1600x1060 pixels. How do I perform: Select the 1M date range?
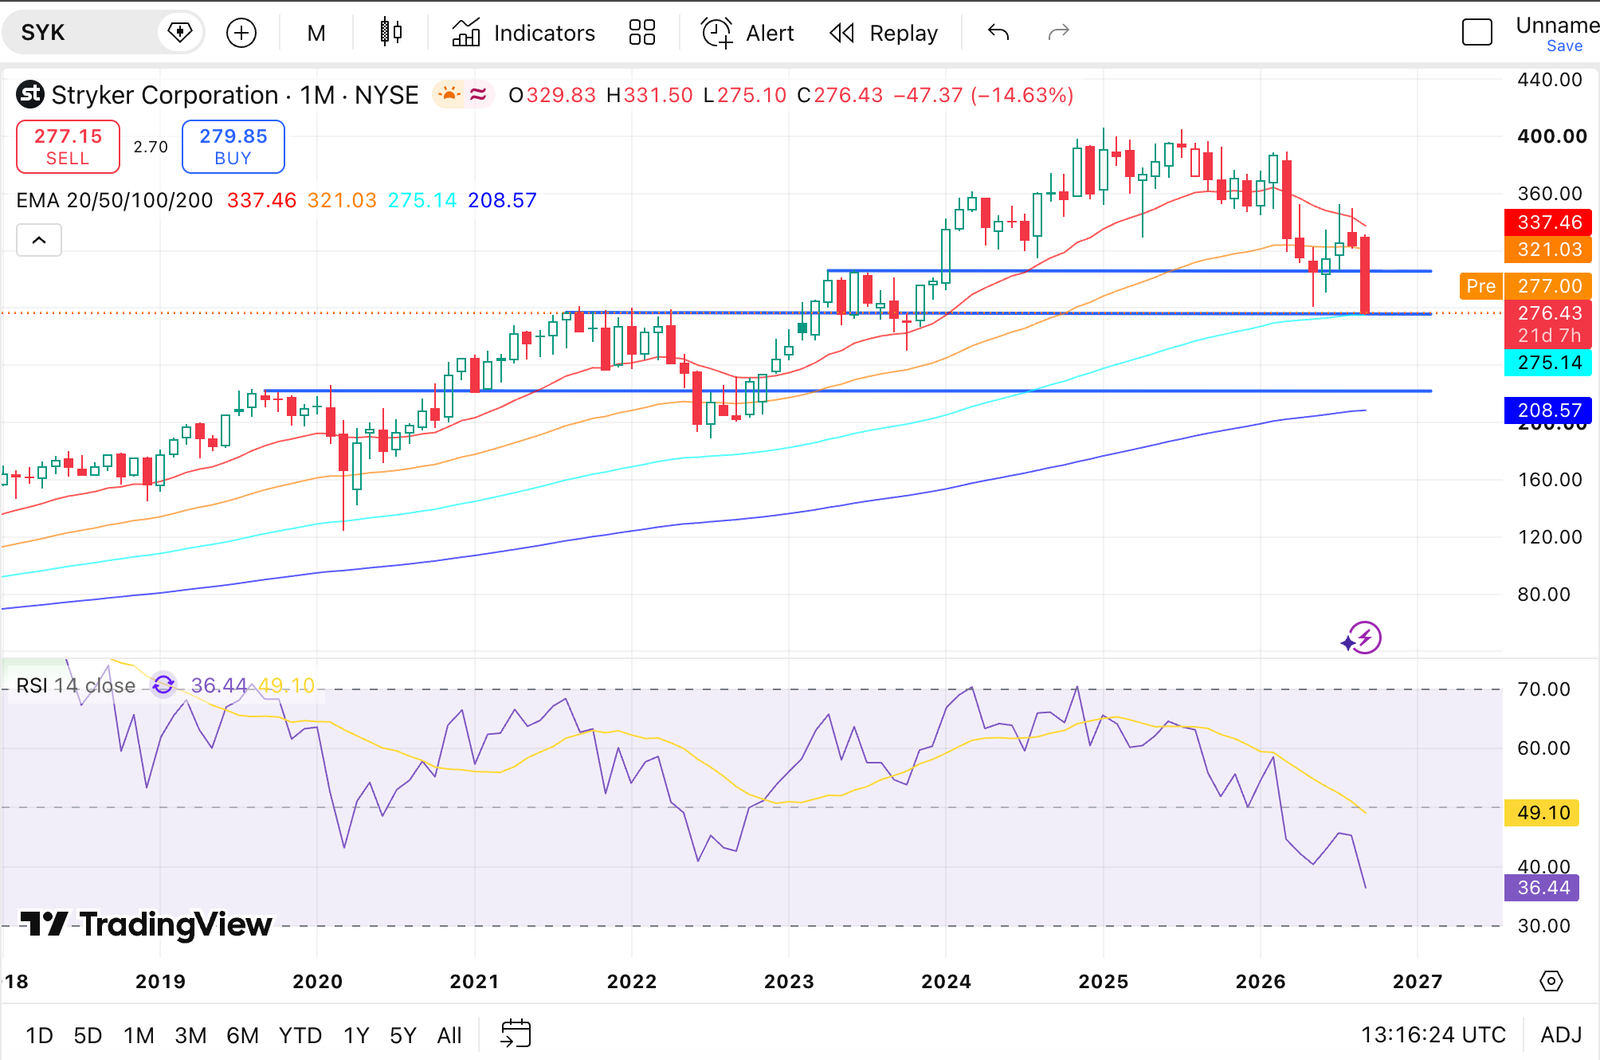[x=139, y=1035]
